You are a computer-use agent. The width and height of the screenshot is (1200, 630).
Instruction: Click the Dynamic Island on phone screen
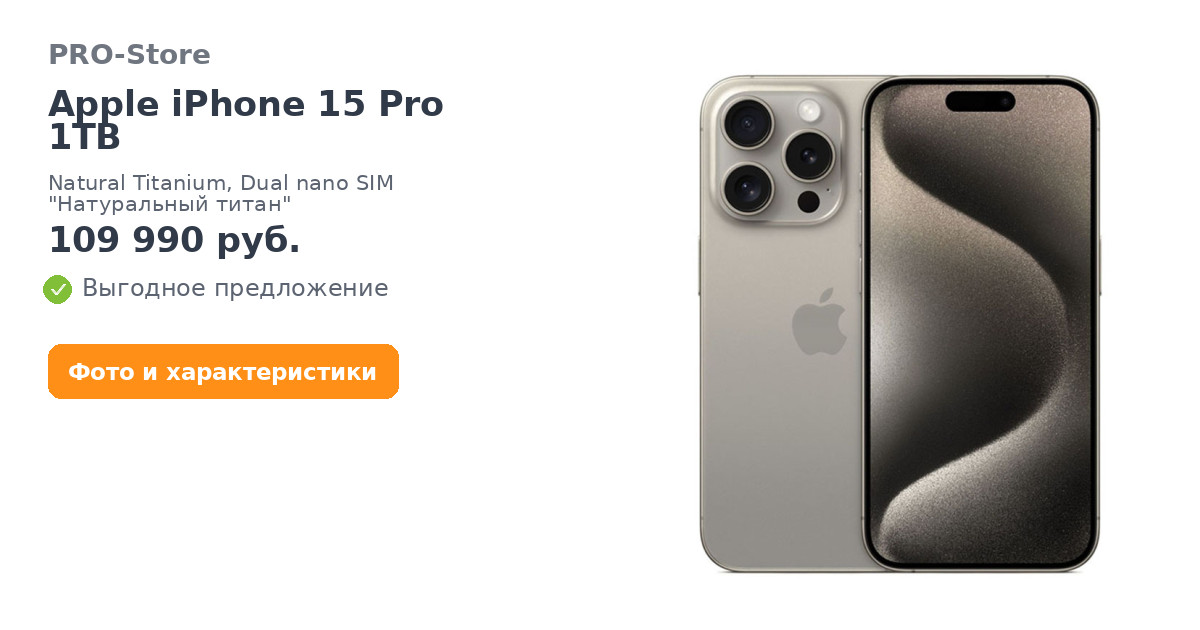980,101
